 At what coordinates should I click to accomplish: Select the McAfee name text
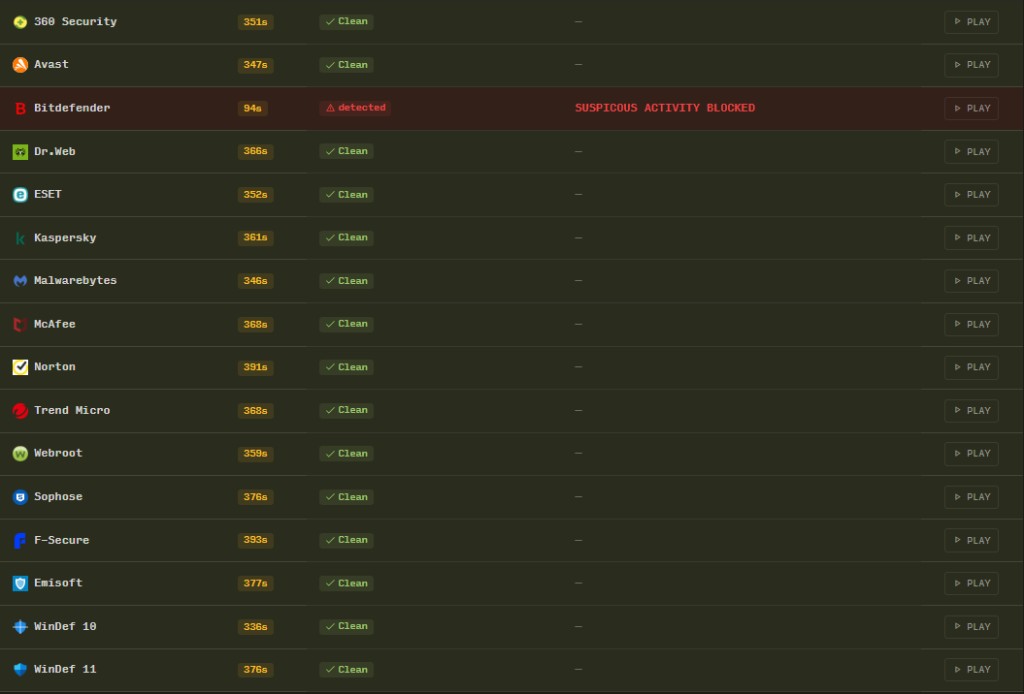pyautogui.click(x=55, y=324)
